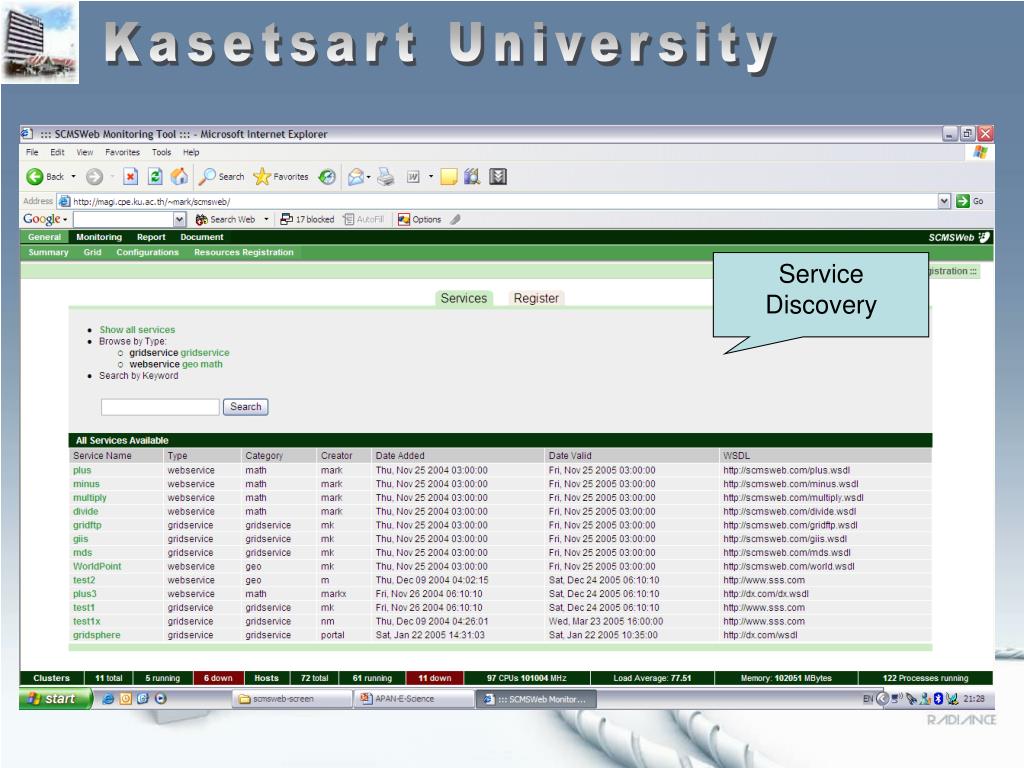1024x768 pixels.
Task: Expand the Google search box history dropdown
Action: (180, 219)
